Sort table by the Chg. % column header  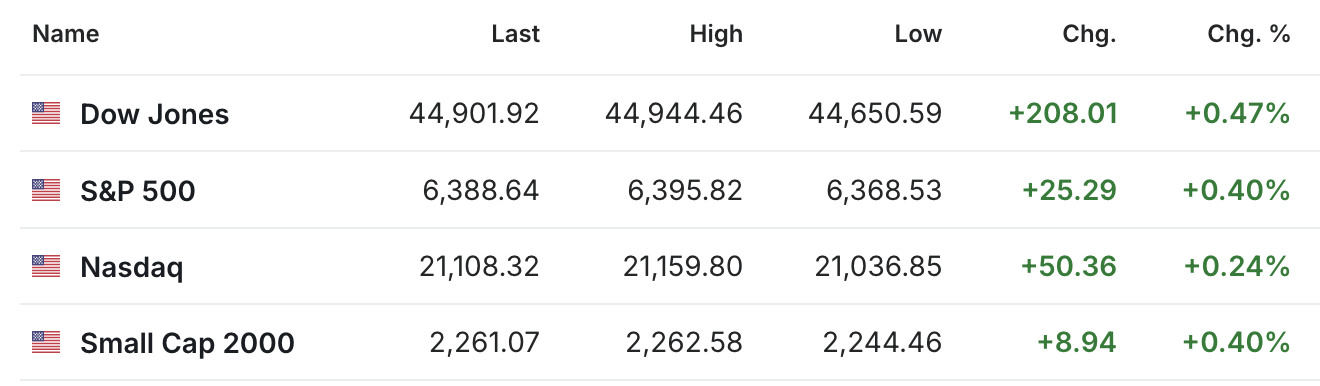pos(1249,34)
